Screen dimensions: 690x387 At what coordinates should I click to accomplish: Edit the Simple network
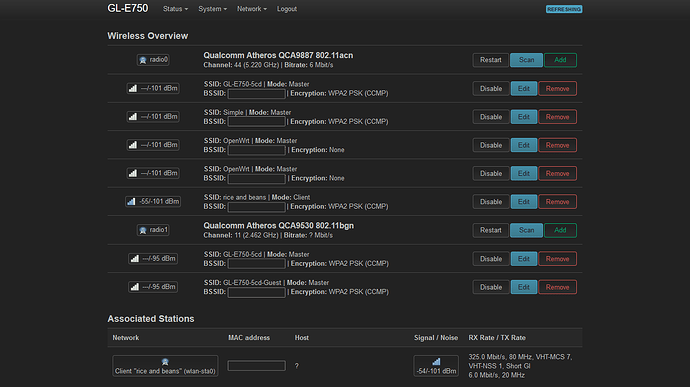tap(524, 117)
